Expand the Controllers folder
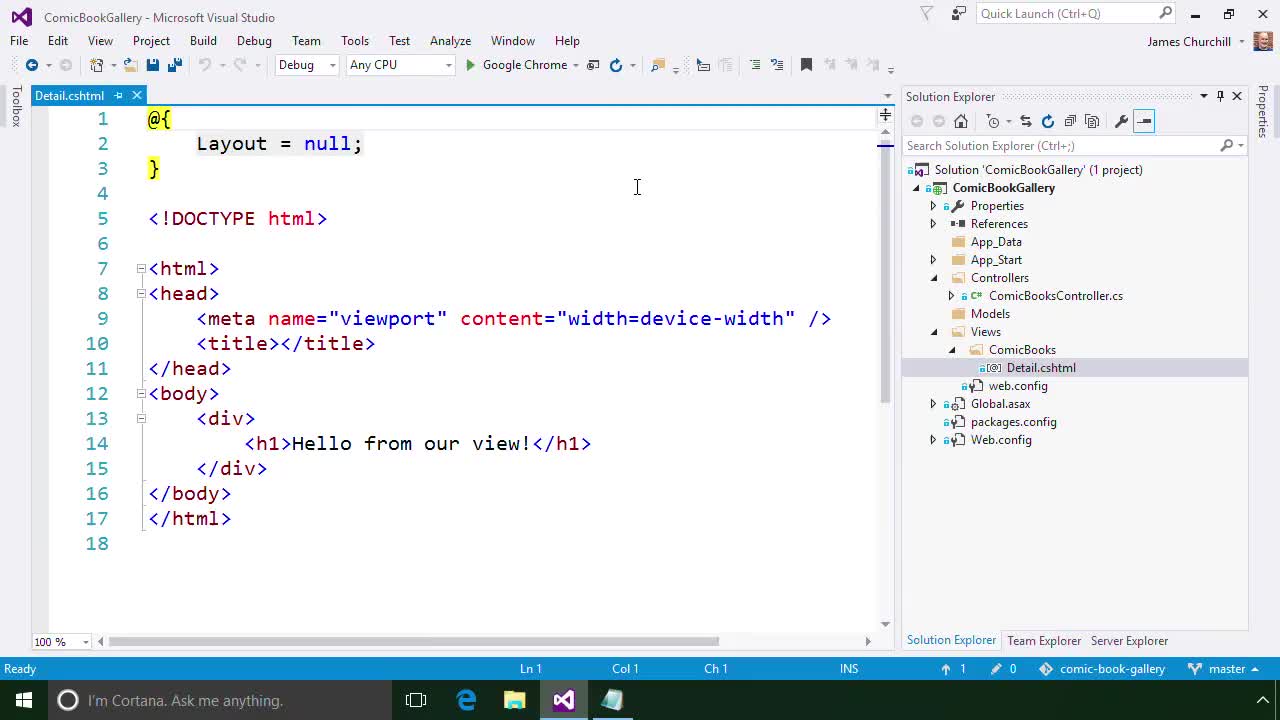The height and width of the screenshot is (720, 1280). point(933,278)
